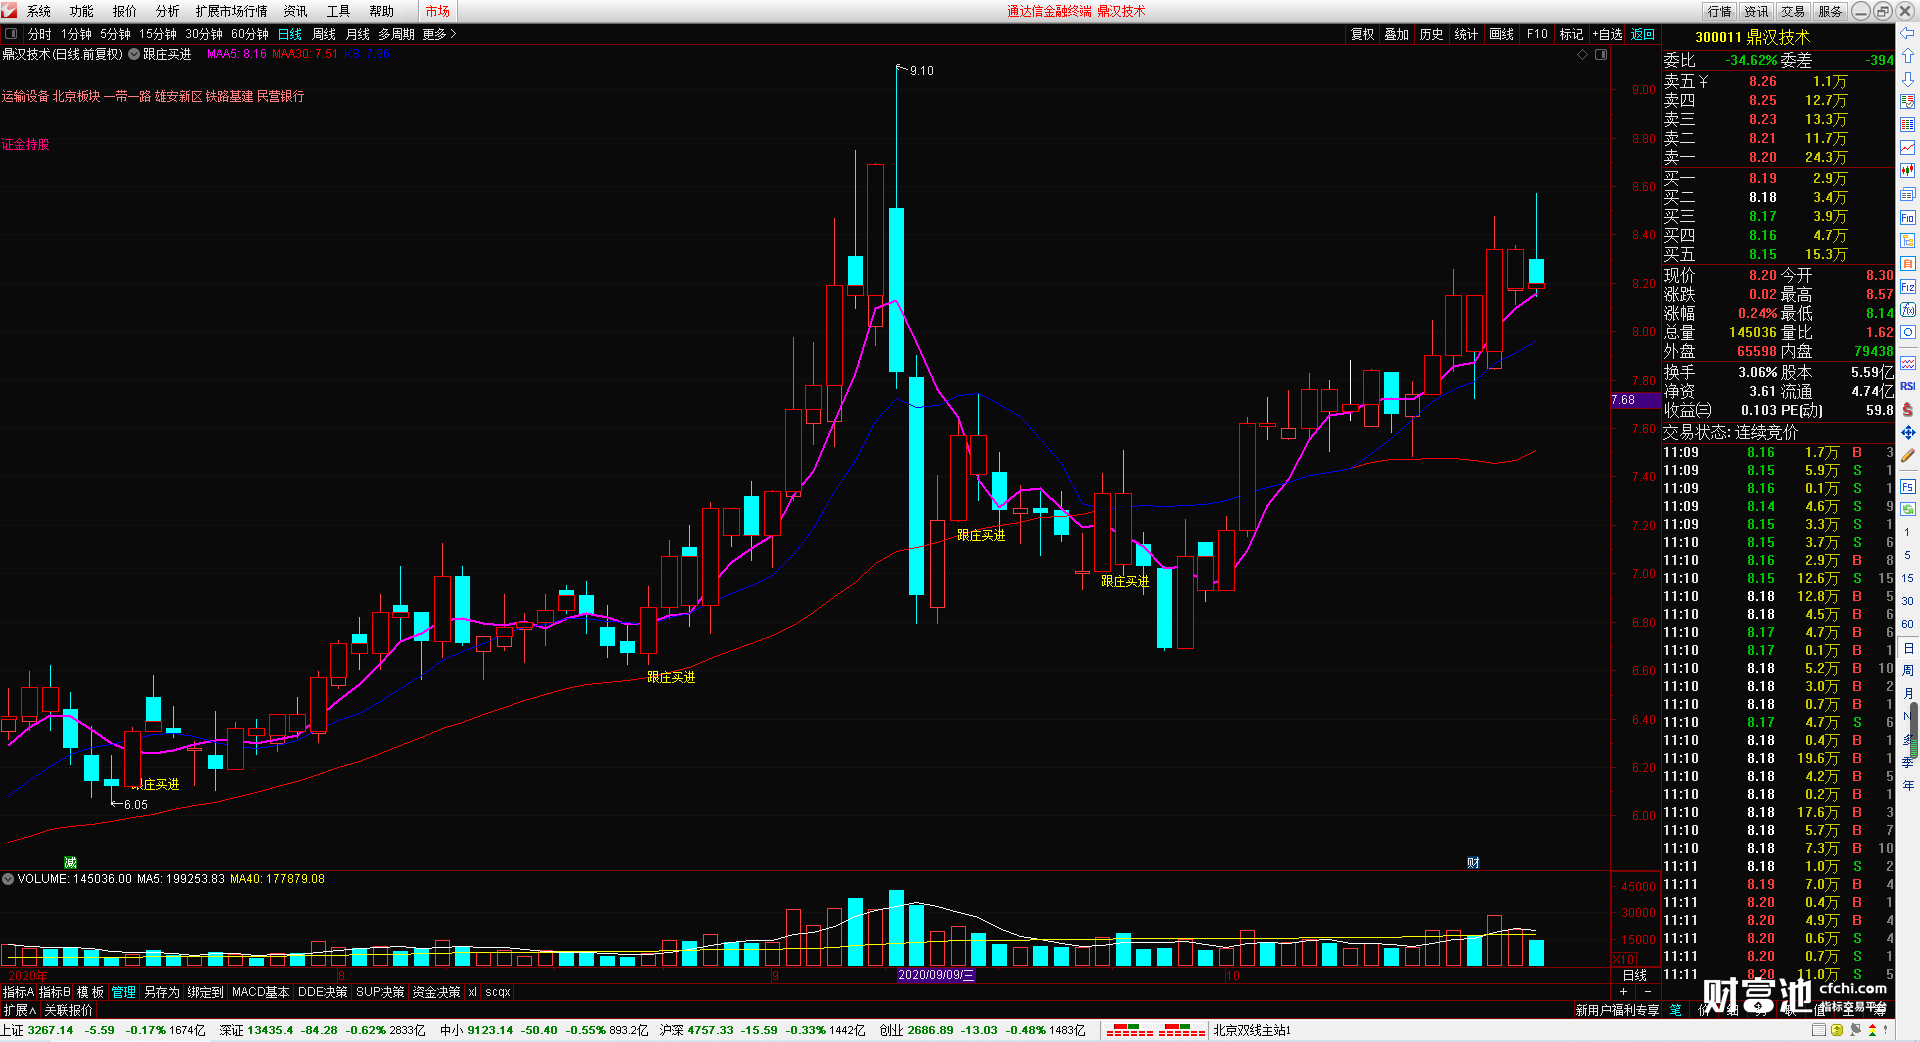This screenshot has height=1042, width=1920.
Task: Click the green refresh icon in sidebar
Action: click(1907, 509)
